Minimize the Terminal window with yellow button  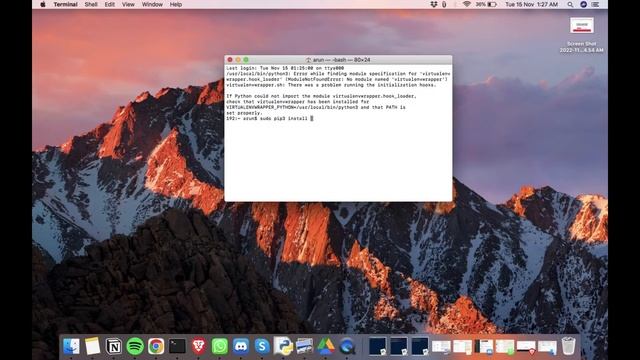pyautogui.click(x=238, y=60)
